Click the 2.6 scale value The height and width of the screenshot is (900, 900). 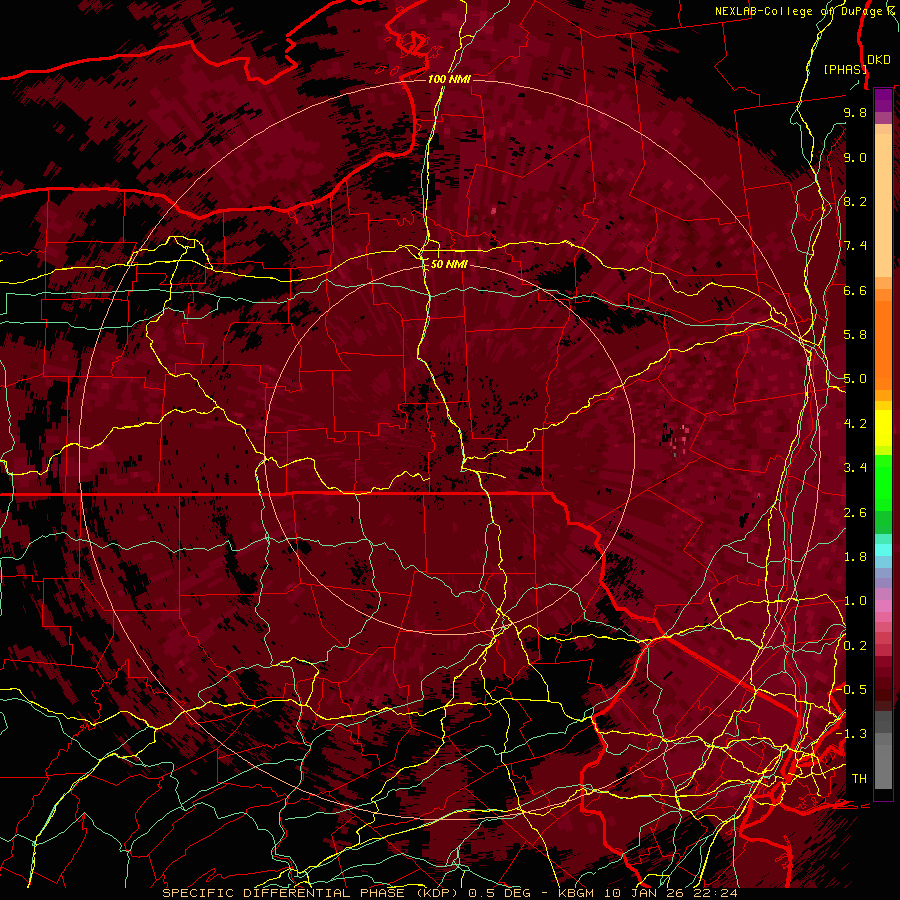coord(855,512)
